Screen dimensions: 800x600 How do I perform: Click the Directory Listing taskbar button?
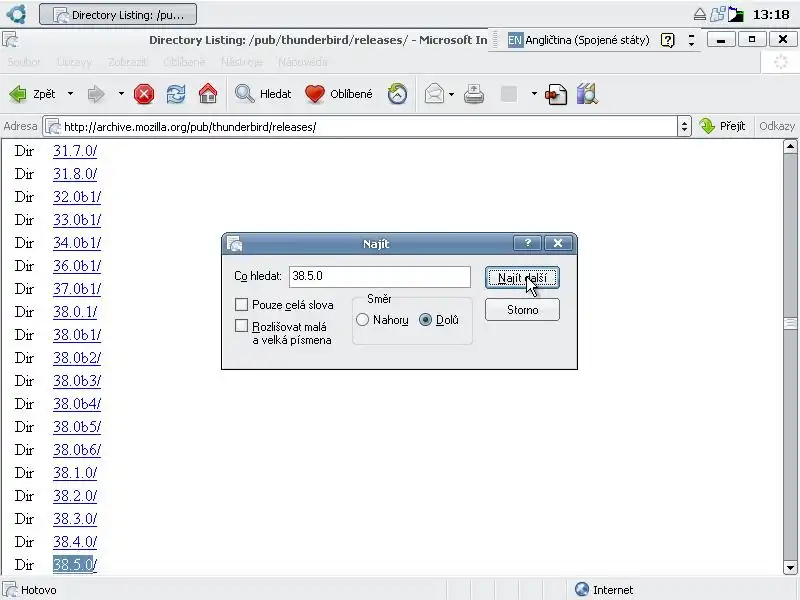(x=118, y=14)
